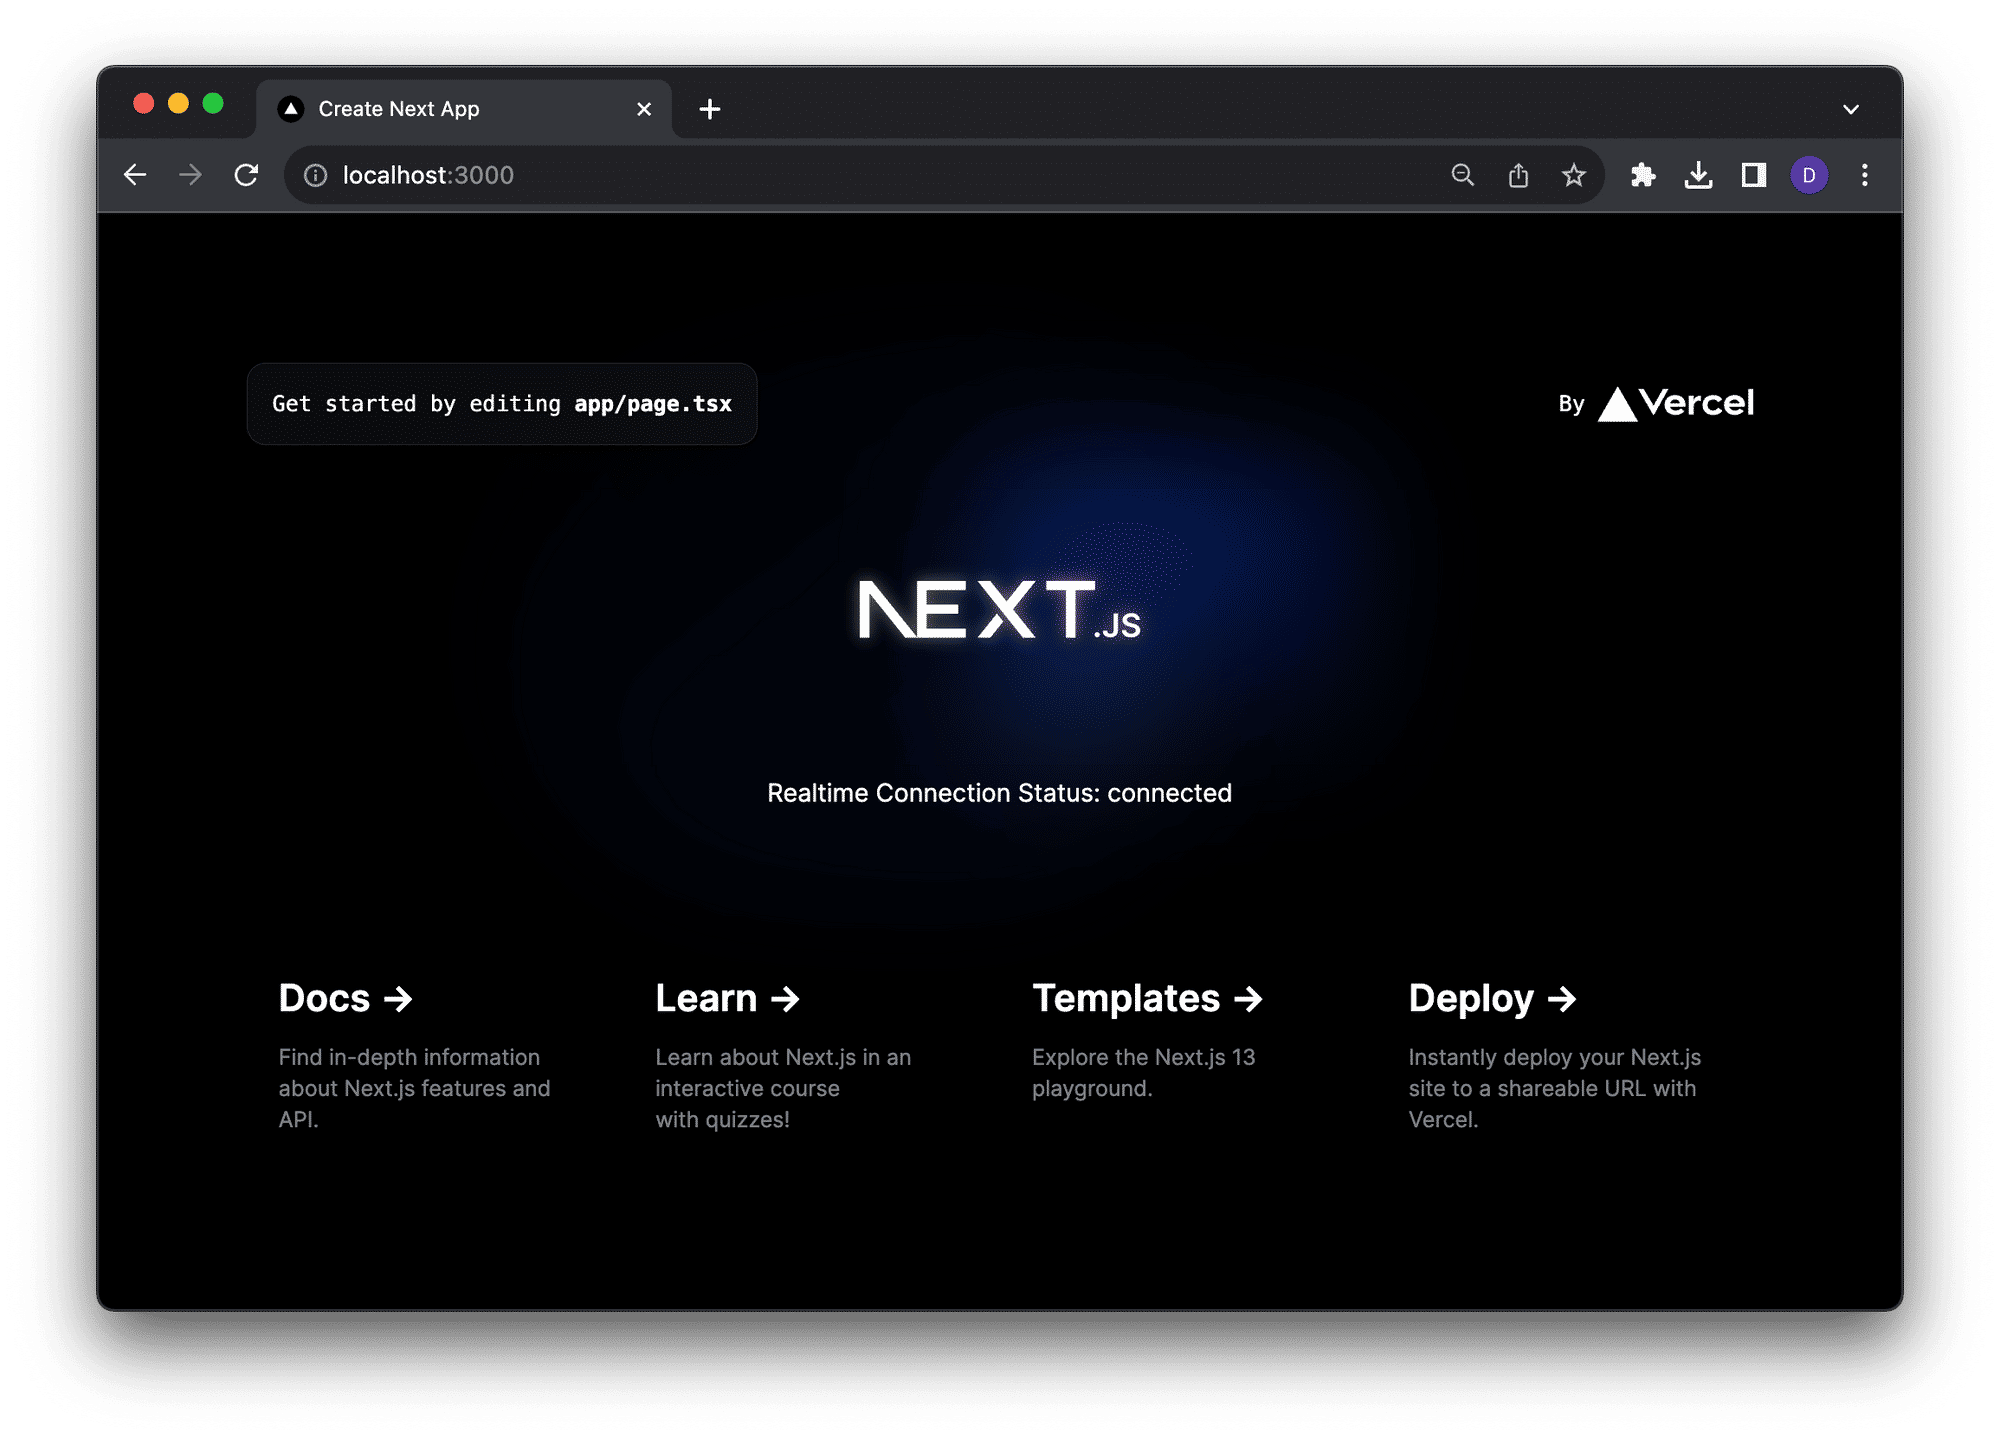Share this page via share icon

1518,175
